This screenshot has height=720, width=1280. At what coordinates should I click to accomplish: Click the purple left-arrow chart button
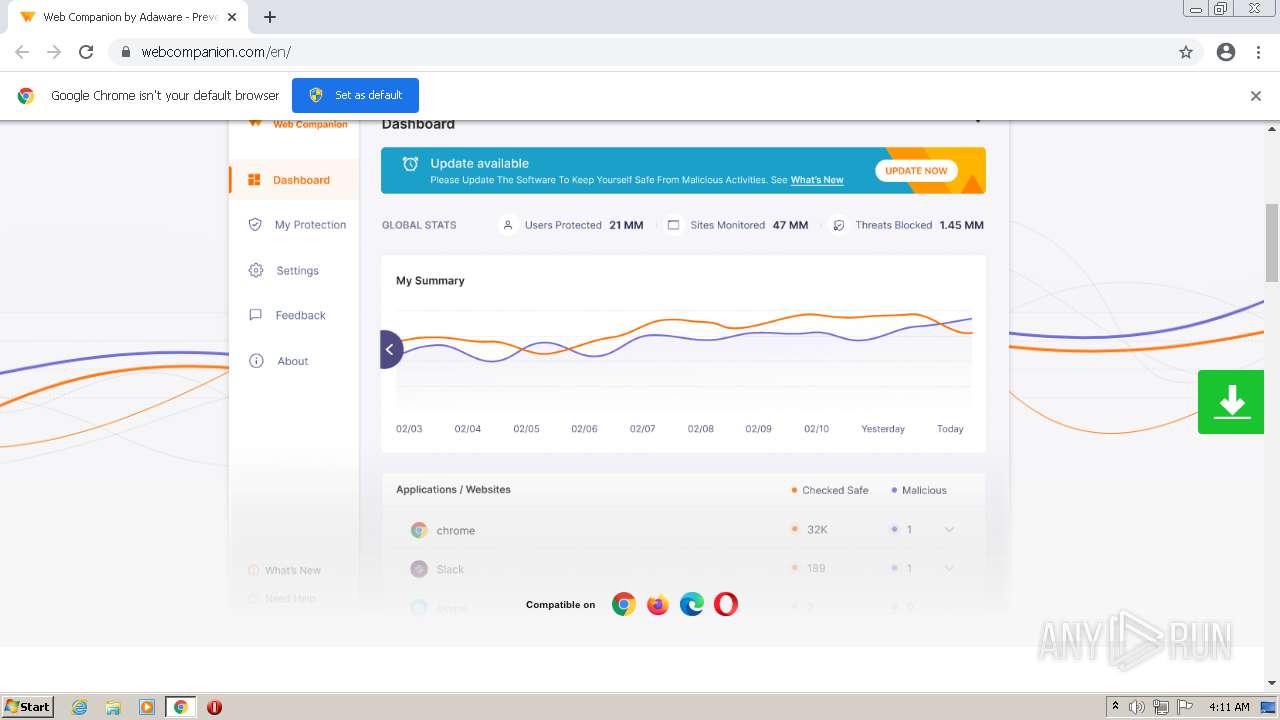tap(391, 349)
